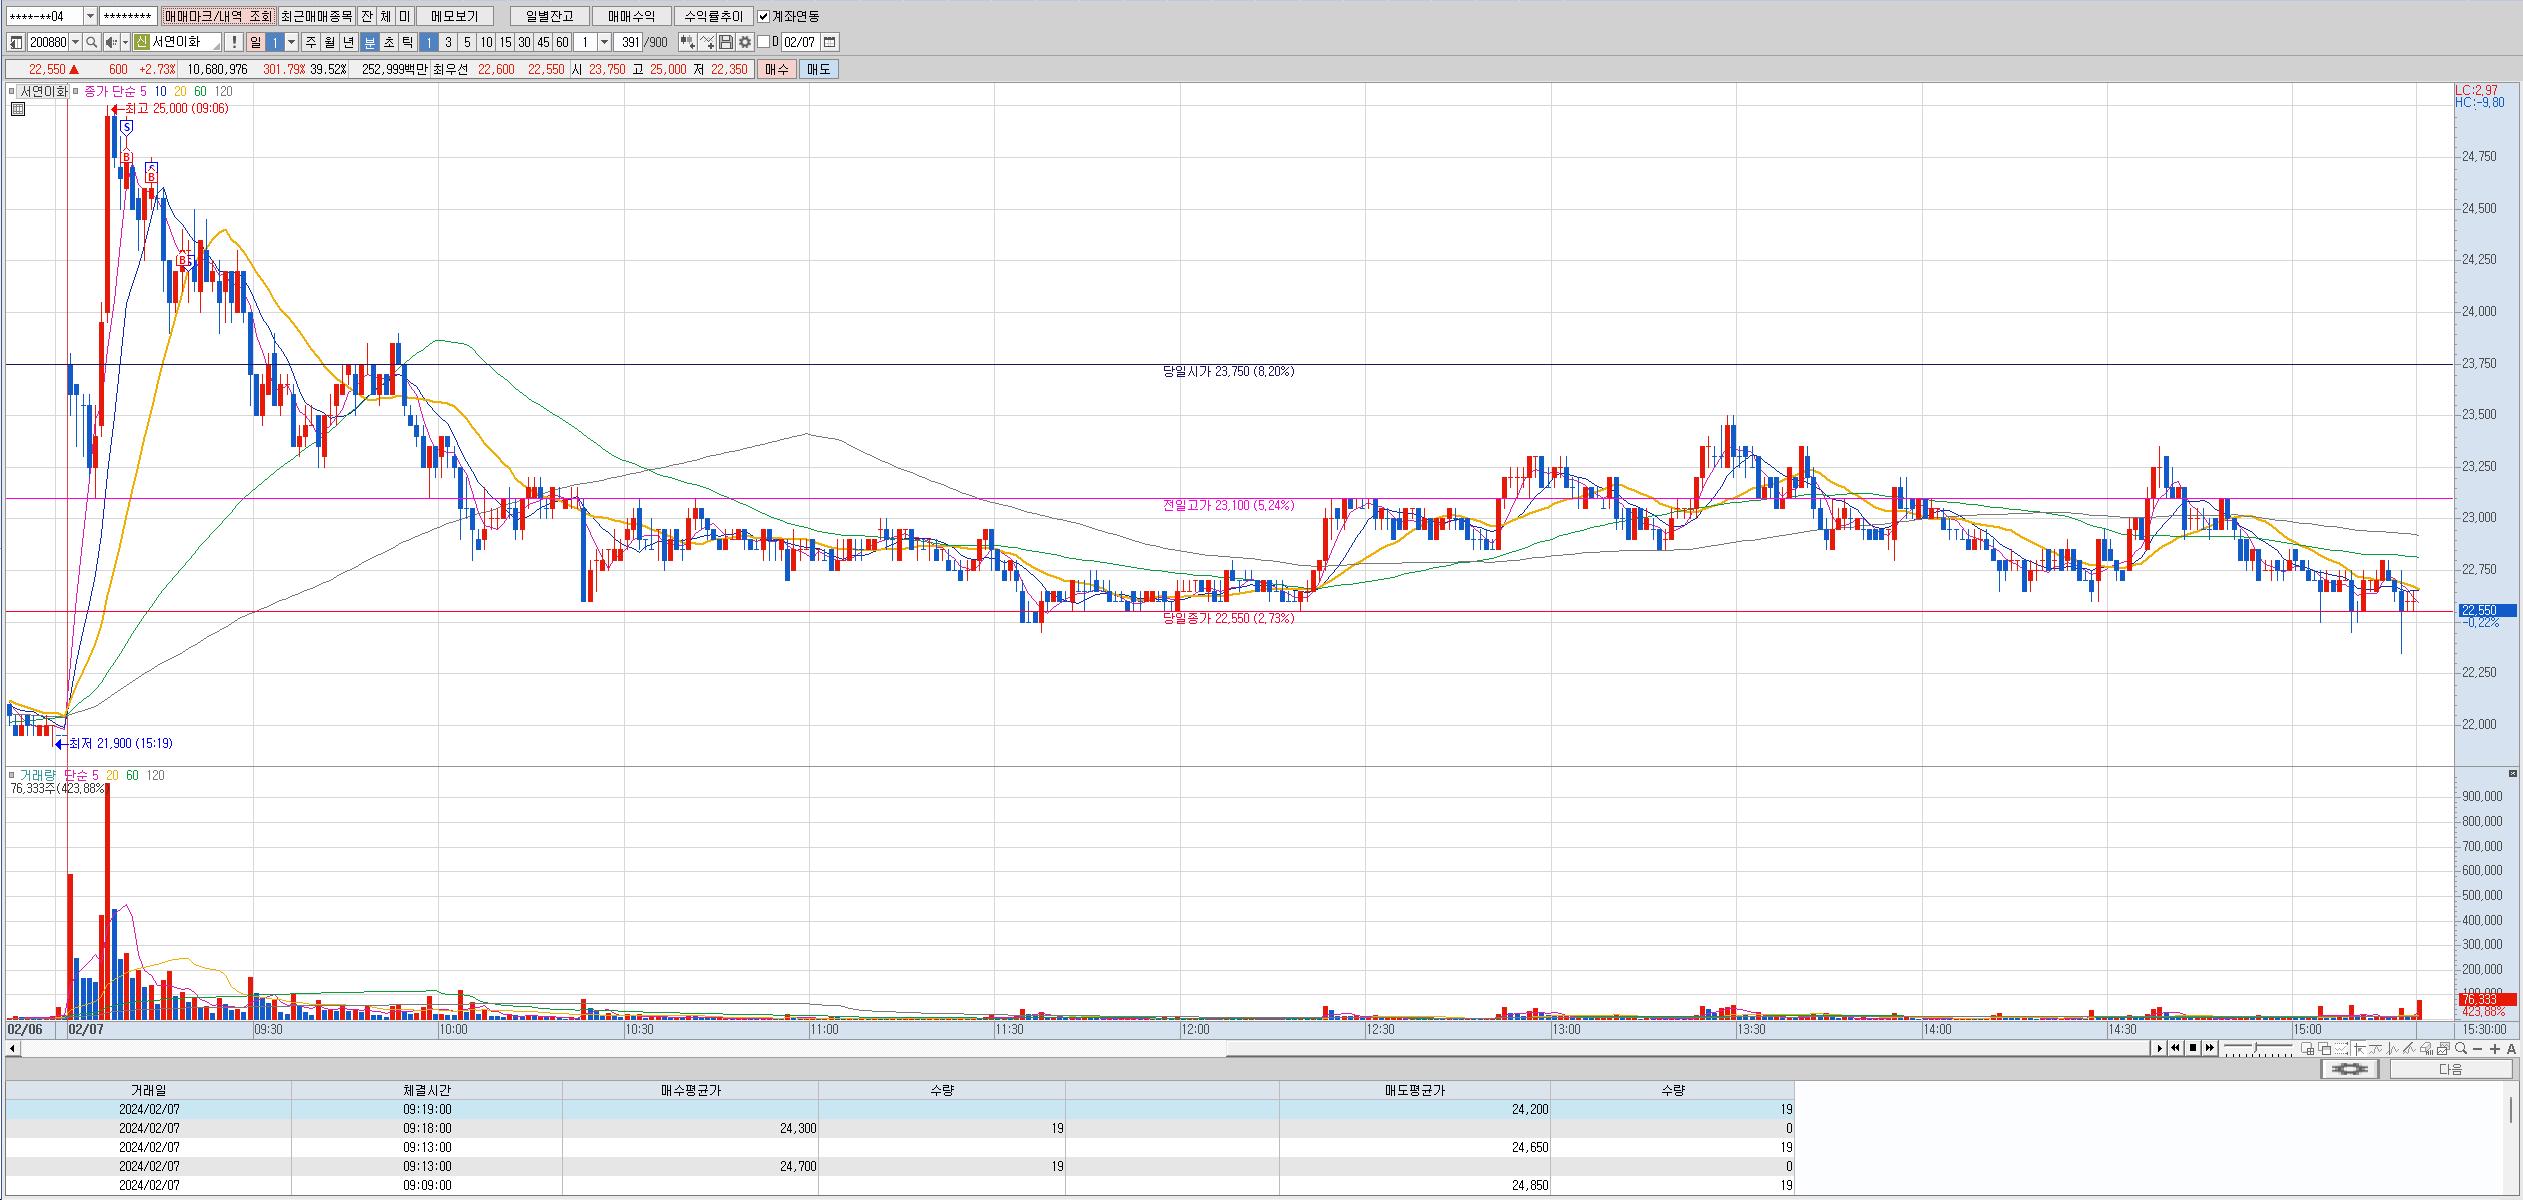Toggle the 계좌연동 checkbox
This screenshot has height=1200, width=2523.
(x=764, y=16)
